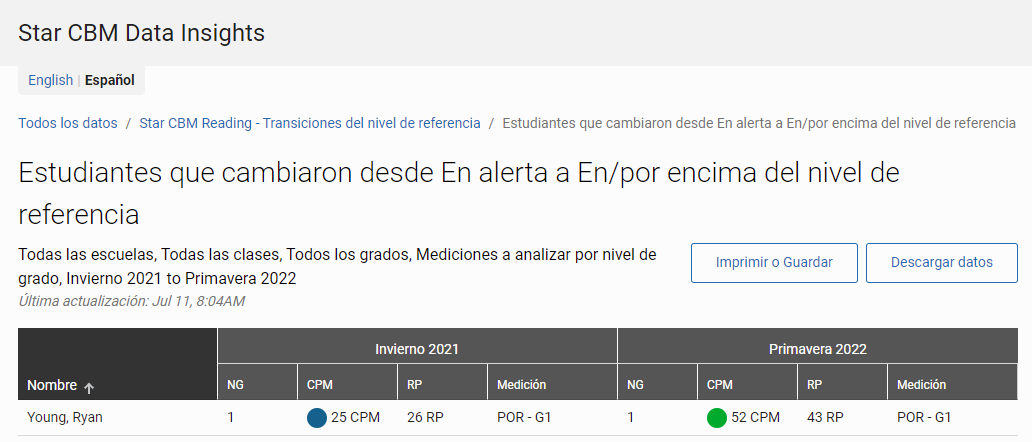Screen dimensions: 1032x442
Task: Select the Español language option
Action: coord(110,80)
